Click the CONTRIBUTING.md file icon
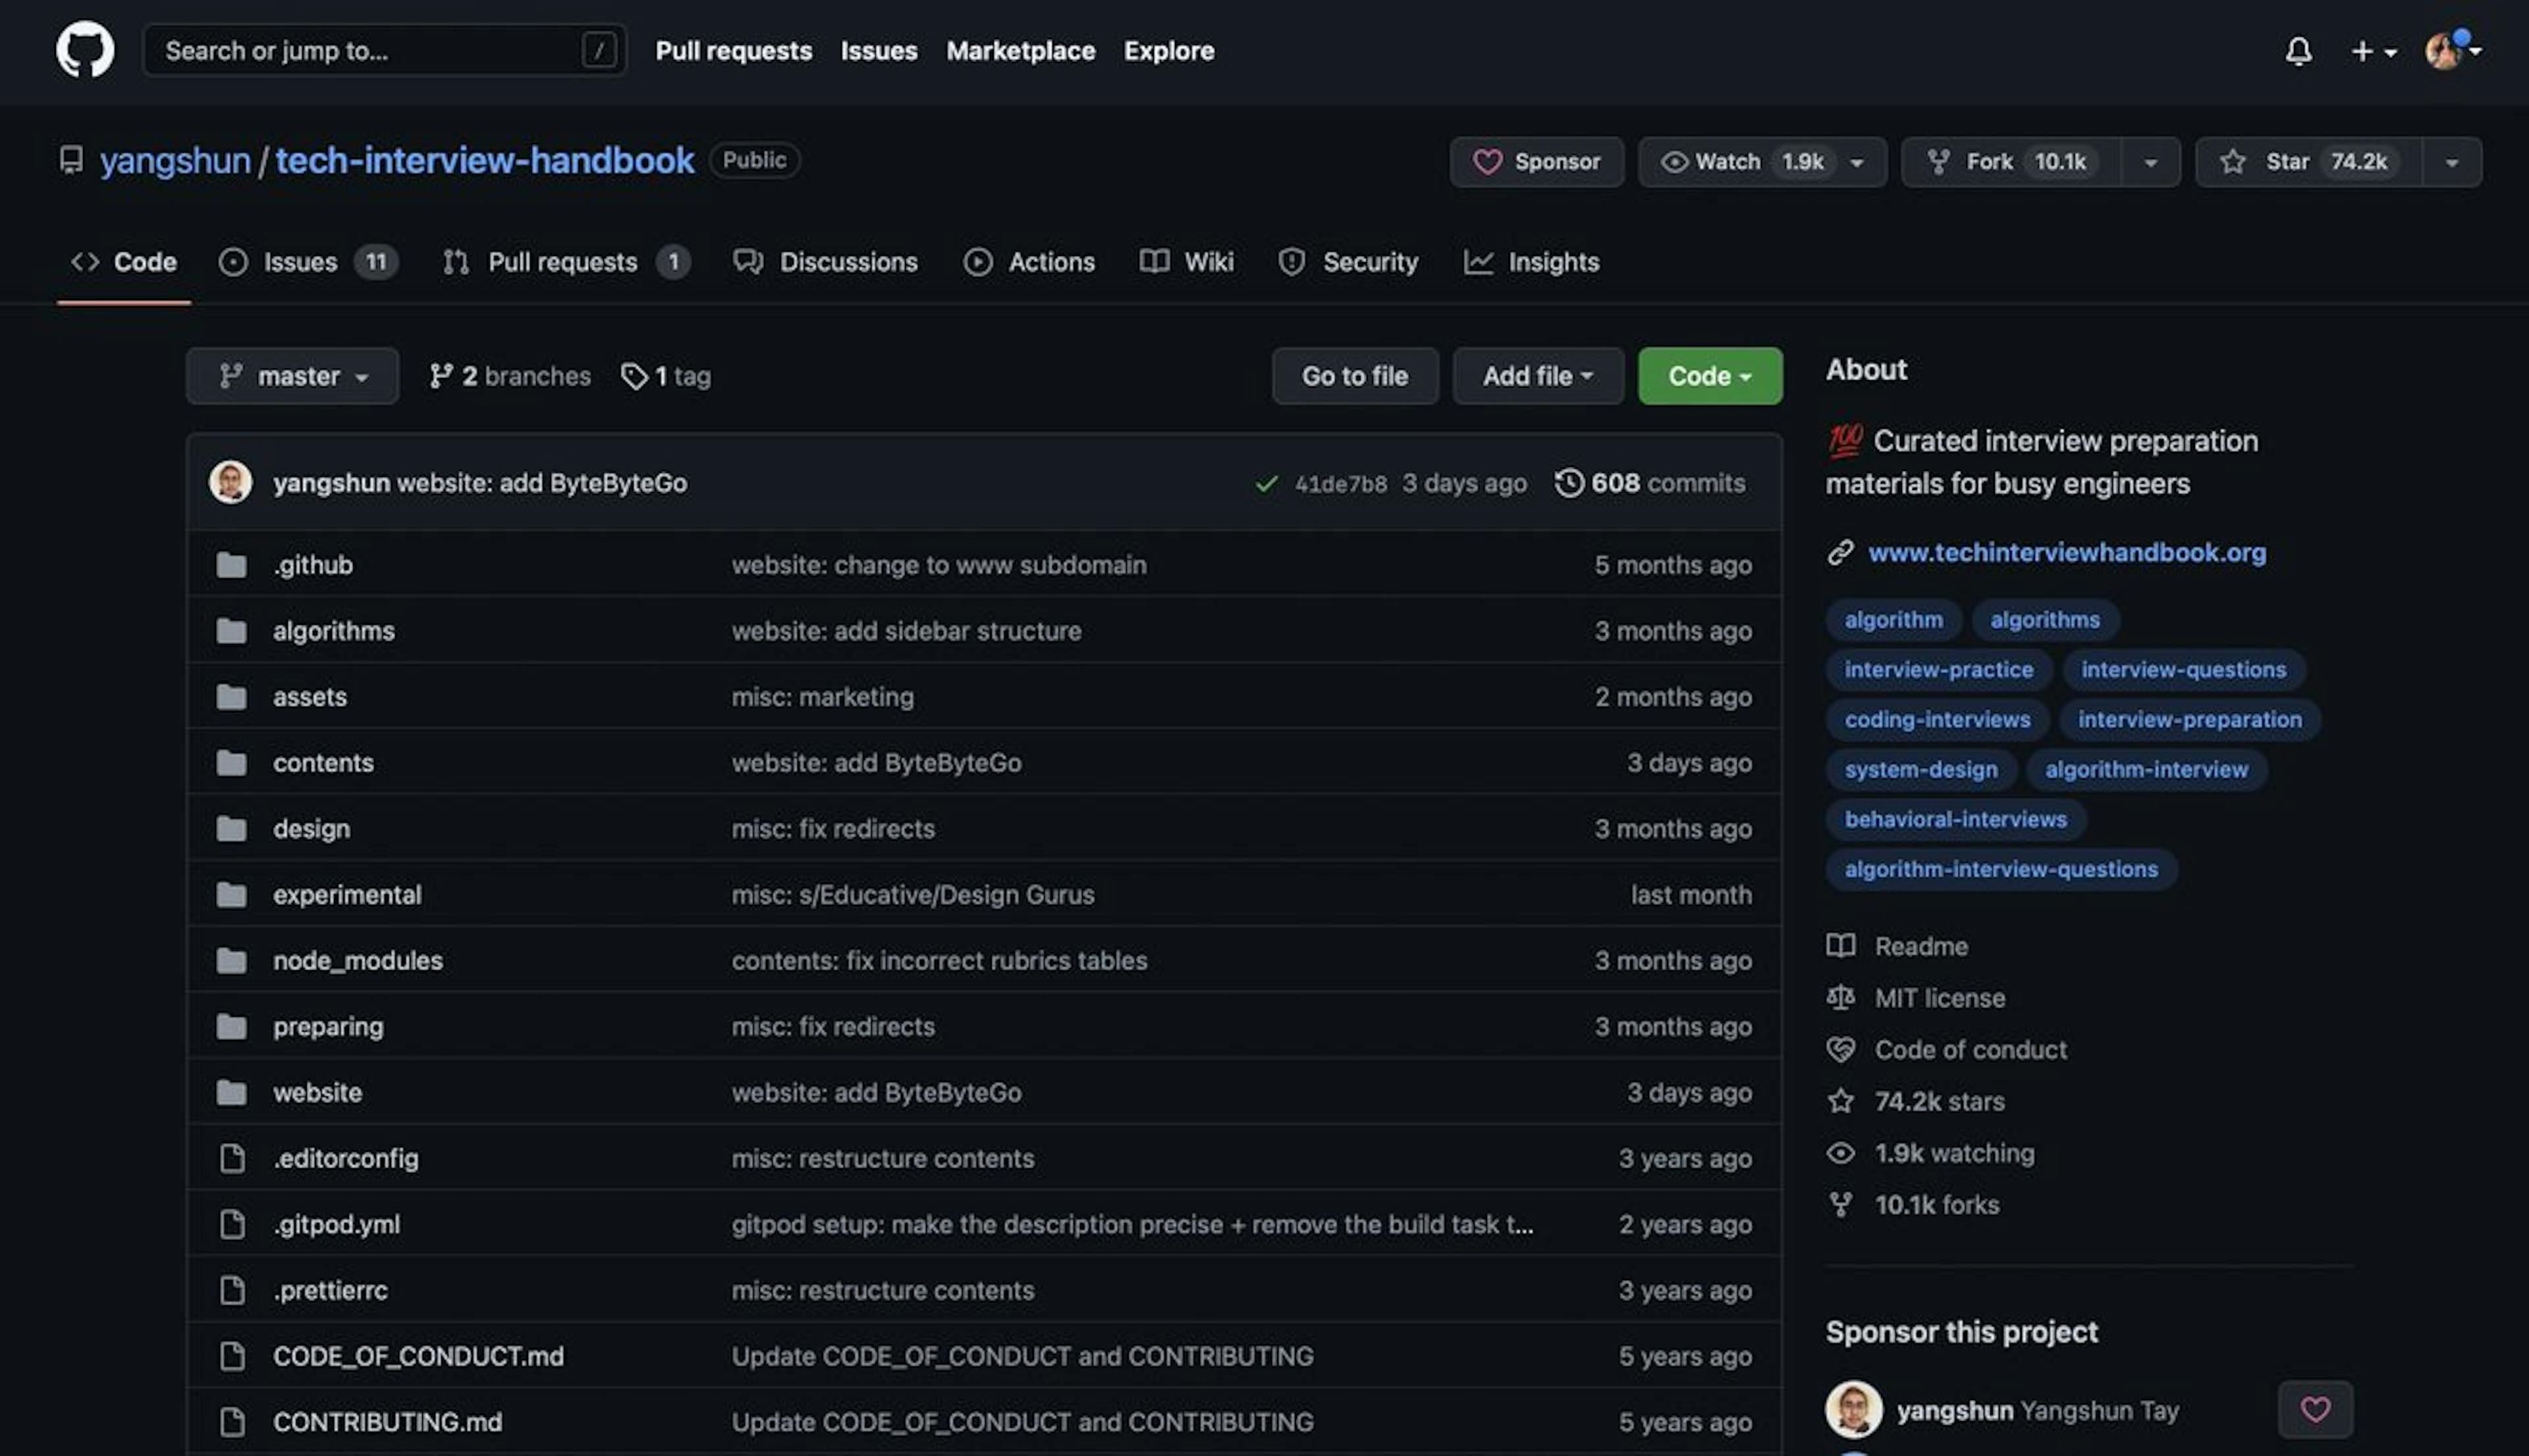This screenshot has width=2529, height=1456. (232, 1422)
